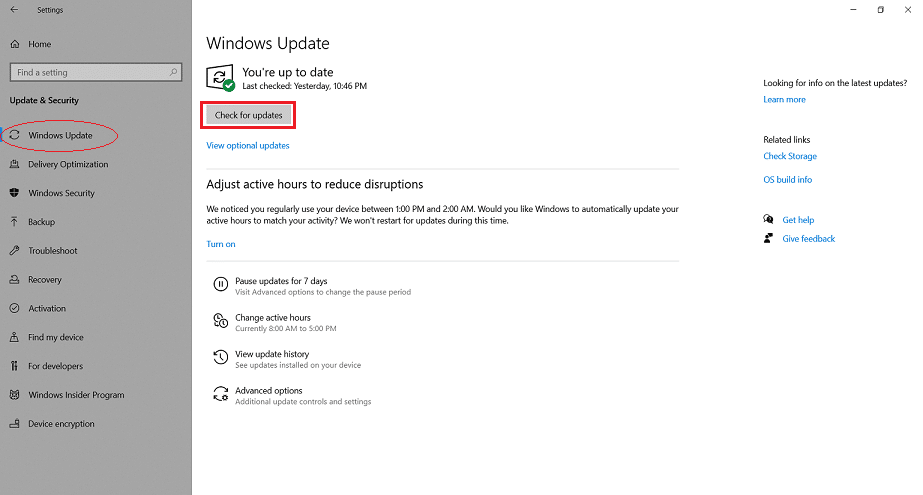Click the Activation checkmark icon
923x495 pixels.
coord(15,308)
